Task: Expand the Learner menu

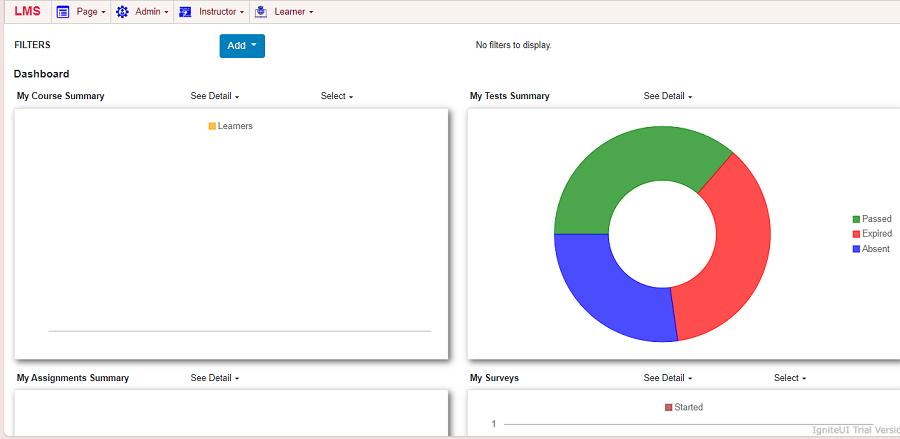Action: coord(293,12)
